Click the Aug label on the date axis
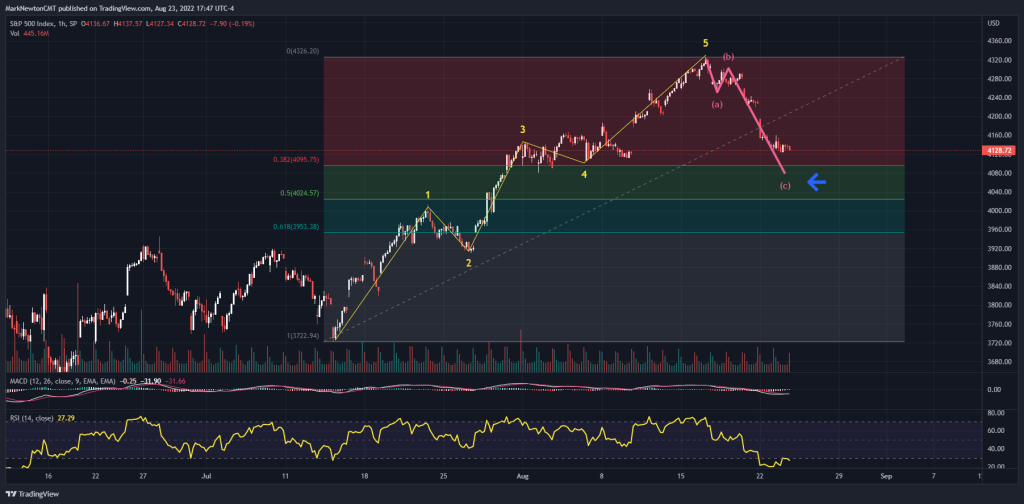 521,477
